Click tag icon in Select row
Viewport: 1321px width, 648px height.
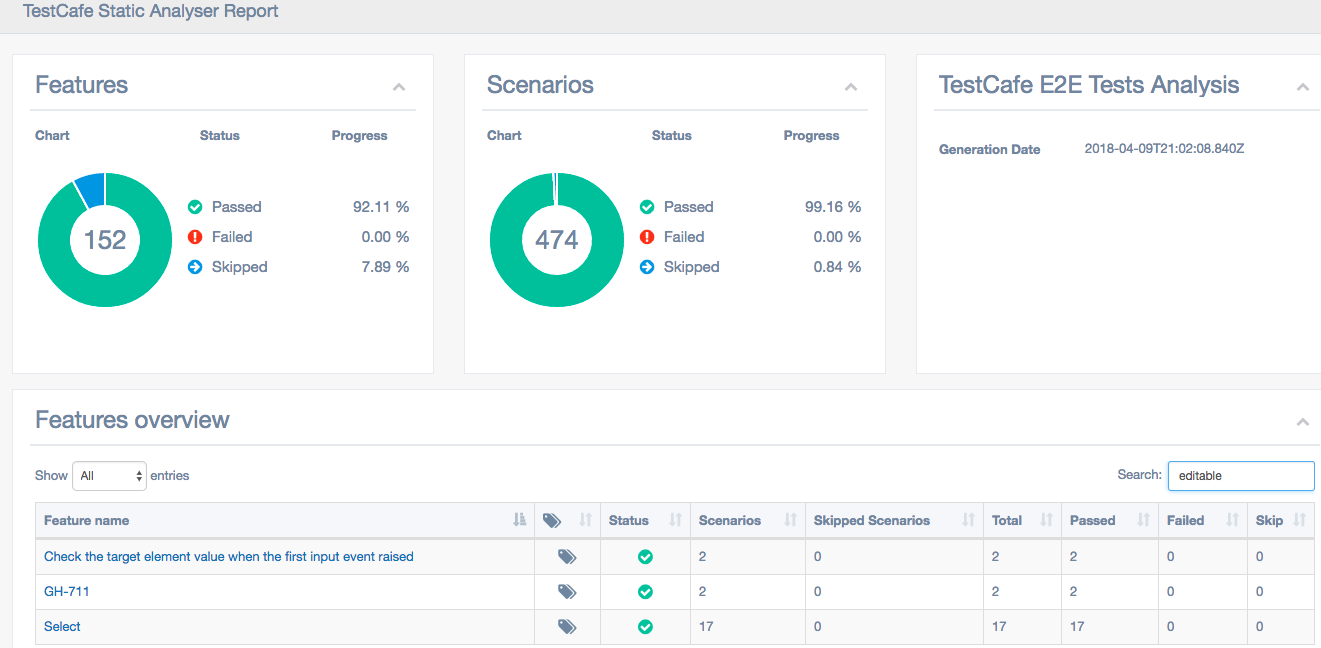[567, 627]
